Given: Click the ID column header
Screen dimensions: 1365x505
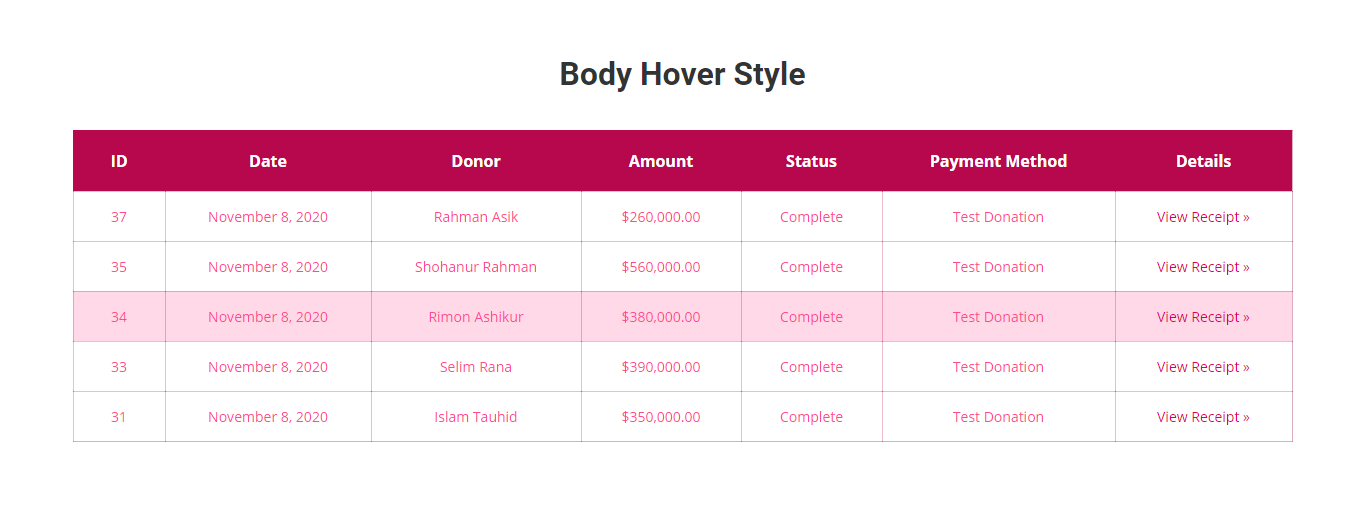Looking at the screenshot, I should (x=119, y=161).
